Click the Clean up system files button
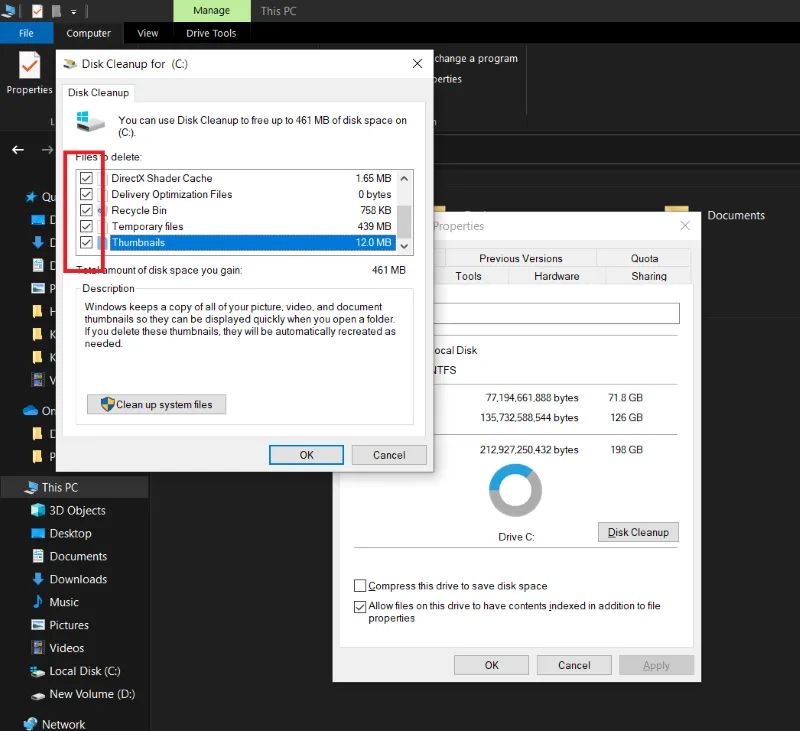The height and width of the screenshot is (731, 800). 156,404
